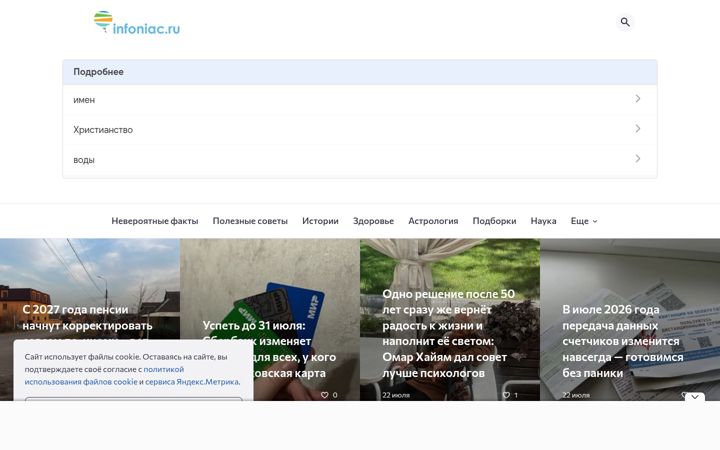
Task: Open the 'Еще' dropdown menu
Action: 584,221
